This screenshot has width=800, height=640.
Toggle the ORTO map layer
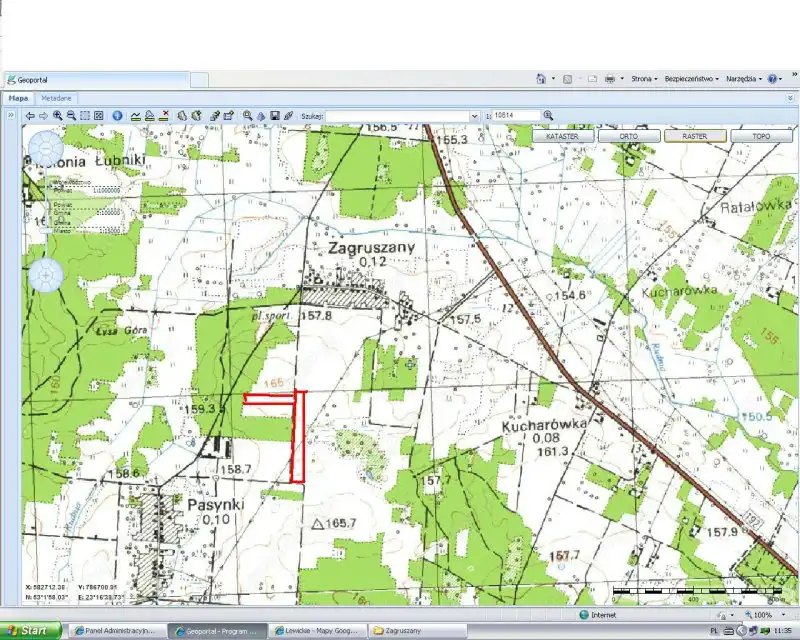(x=628, y=136)
